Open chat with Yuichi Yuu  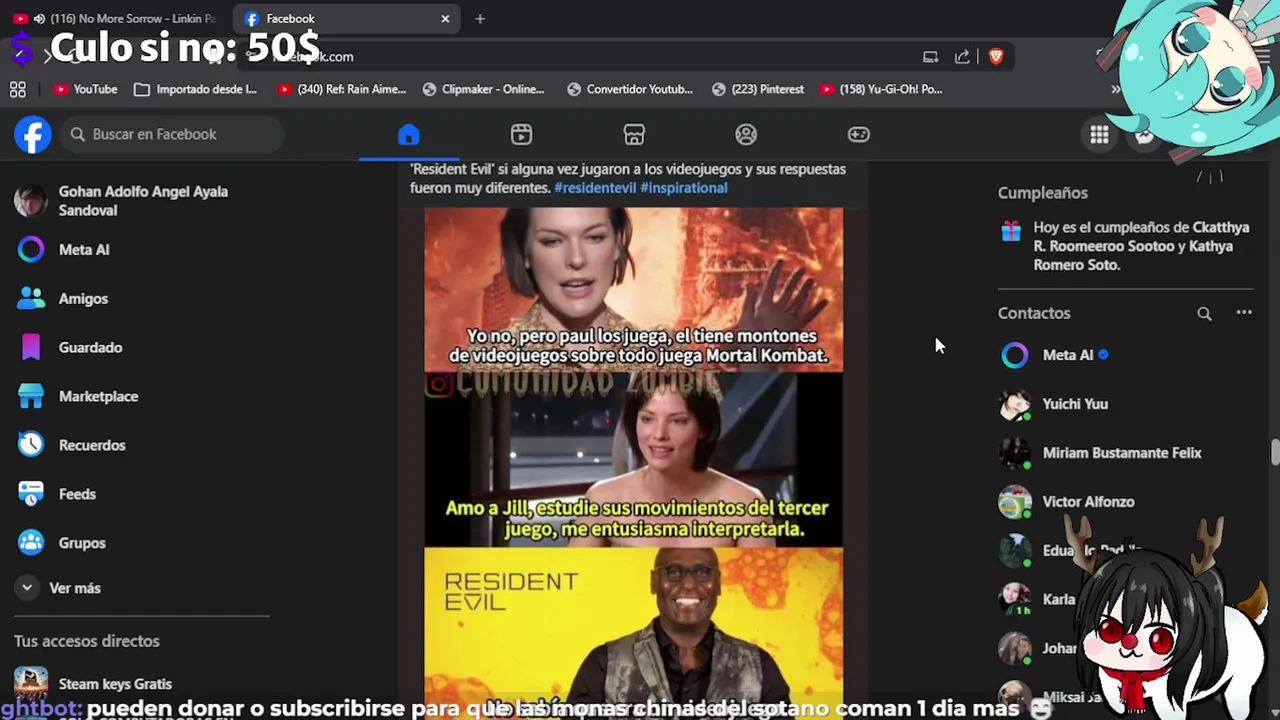[1125, 404]
